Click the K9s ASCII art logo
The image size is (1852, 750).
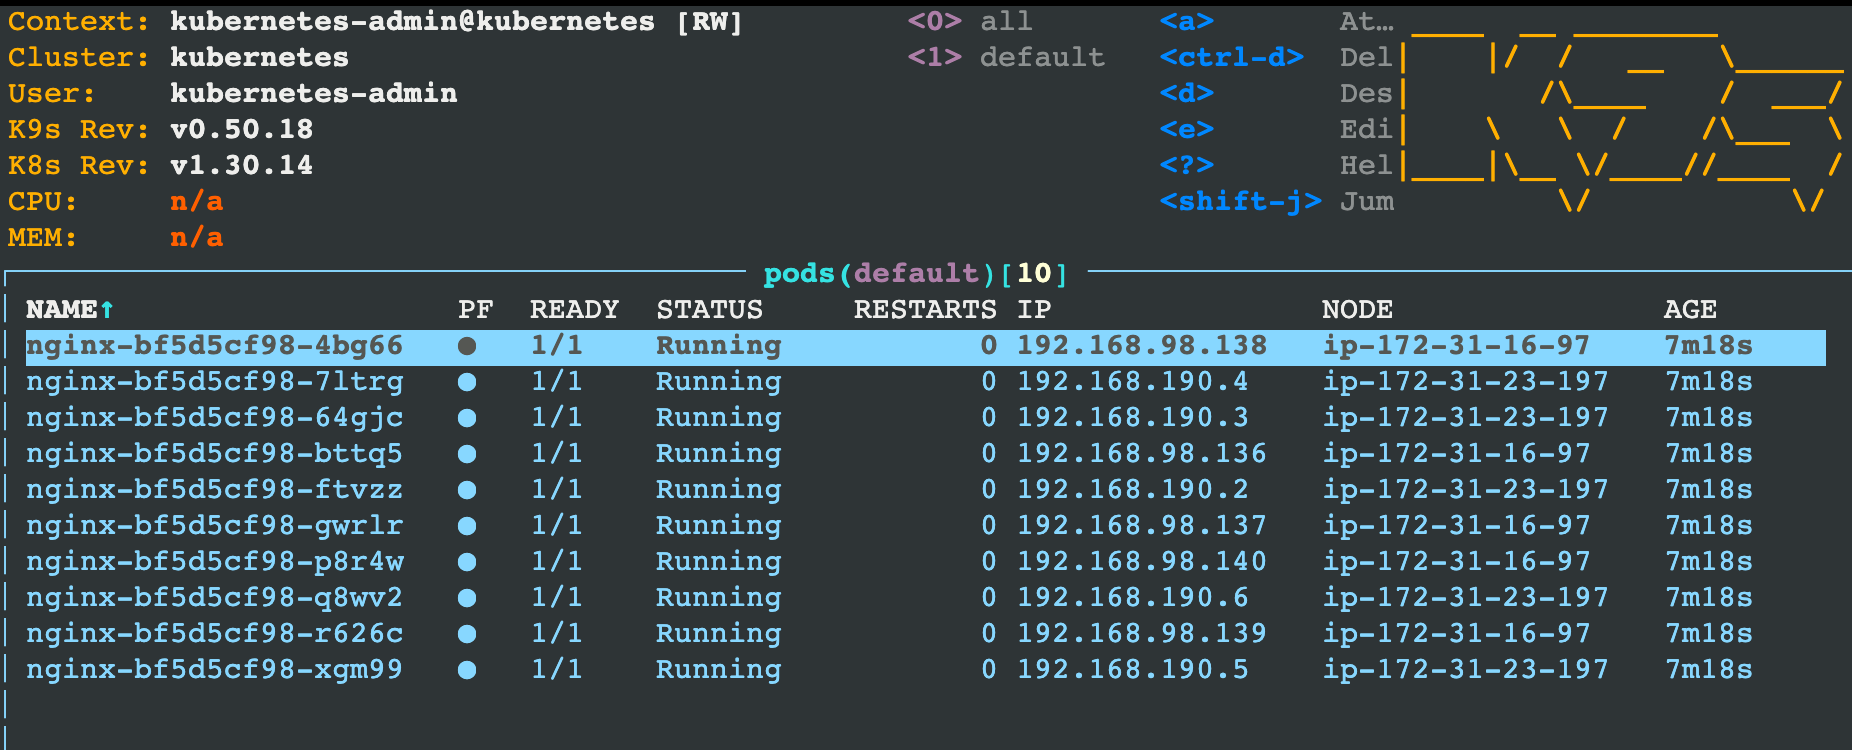point(1622,112)
